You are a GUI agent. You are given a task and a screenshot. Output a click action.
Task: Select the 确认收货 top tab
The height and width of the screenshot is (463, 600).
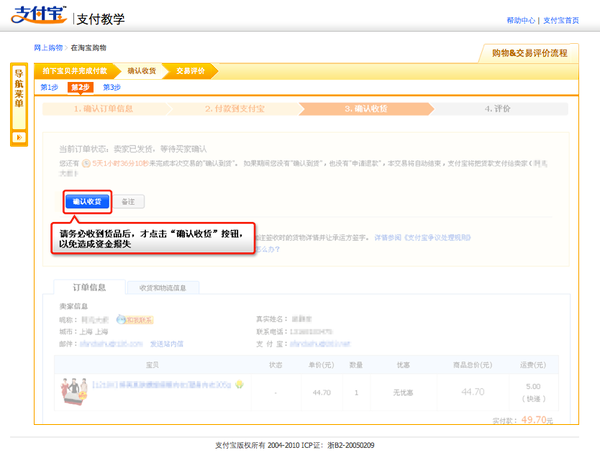pos(142,71)
